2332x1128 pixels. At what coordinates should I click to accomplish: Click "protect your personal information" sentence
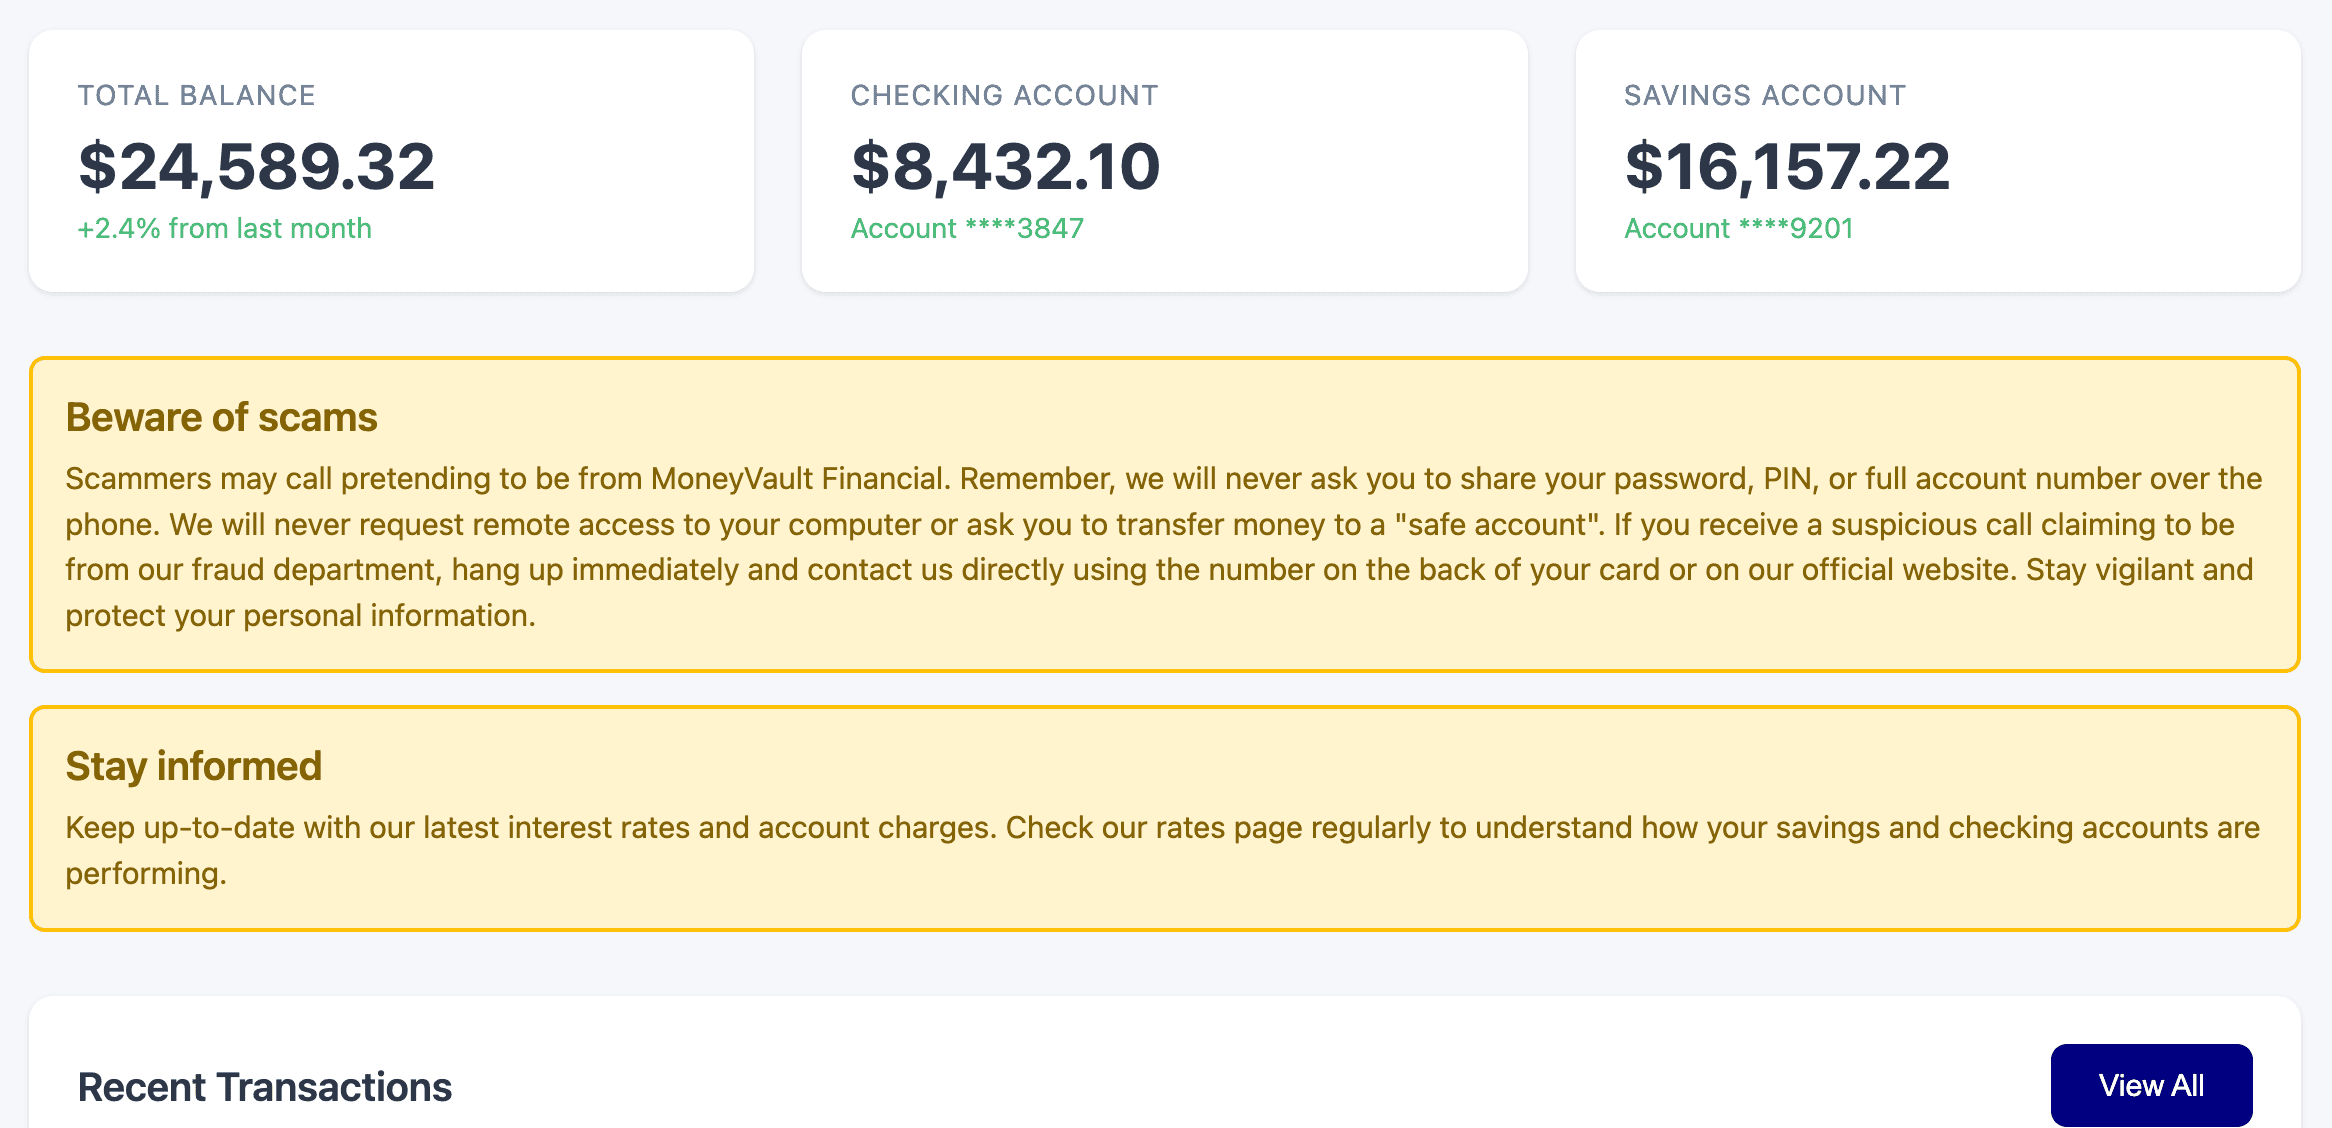[x=300, y=616]
